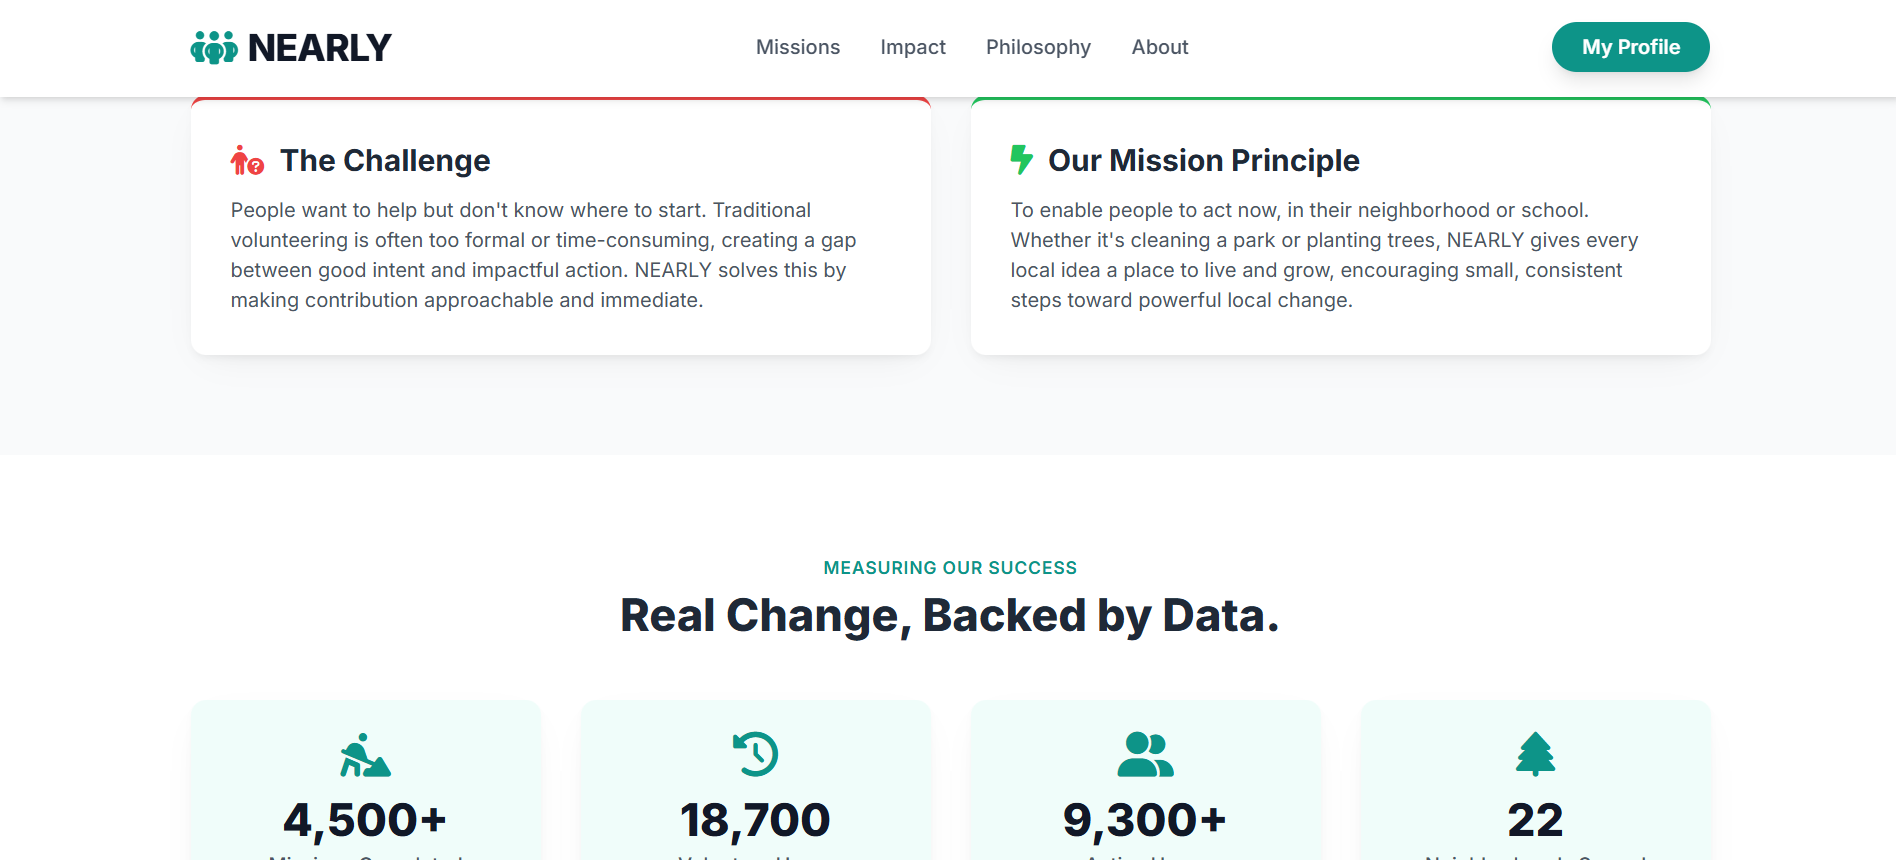Click the pine tree icon

[x=1535, y=754]
